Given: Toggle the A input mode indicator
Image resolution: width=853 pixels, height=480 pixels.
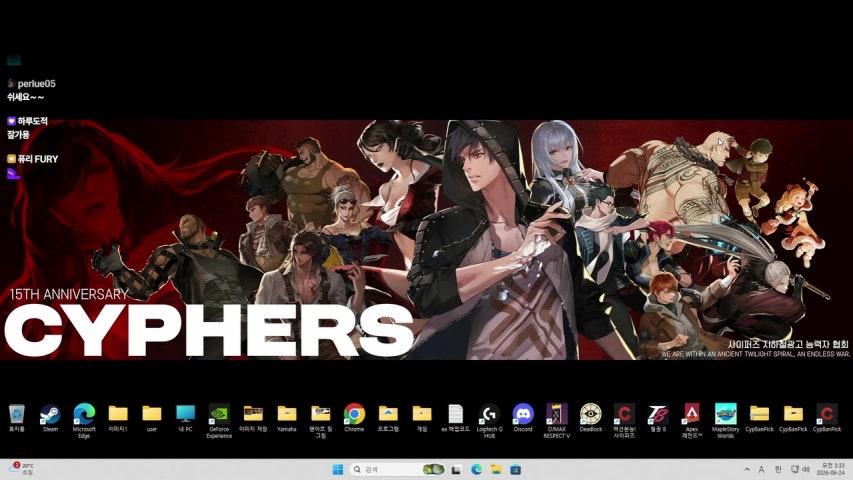Looking at the screenshot, I should (x=762, y=469).
